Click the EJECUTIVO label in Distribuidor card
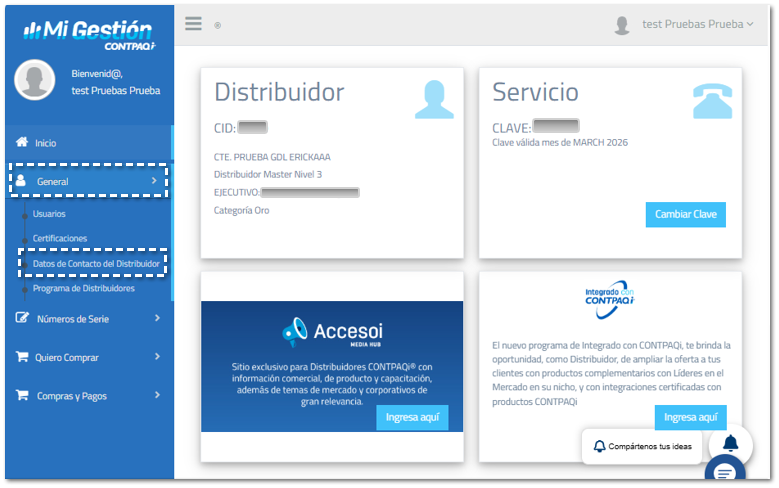 tap(236, 192)
